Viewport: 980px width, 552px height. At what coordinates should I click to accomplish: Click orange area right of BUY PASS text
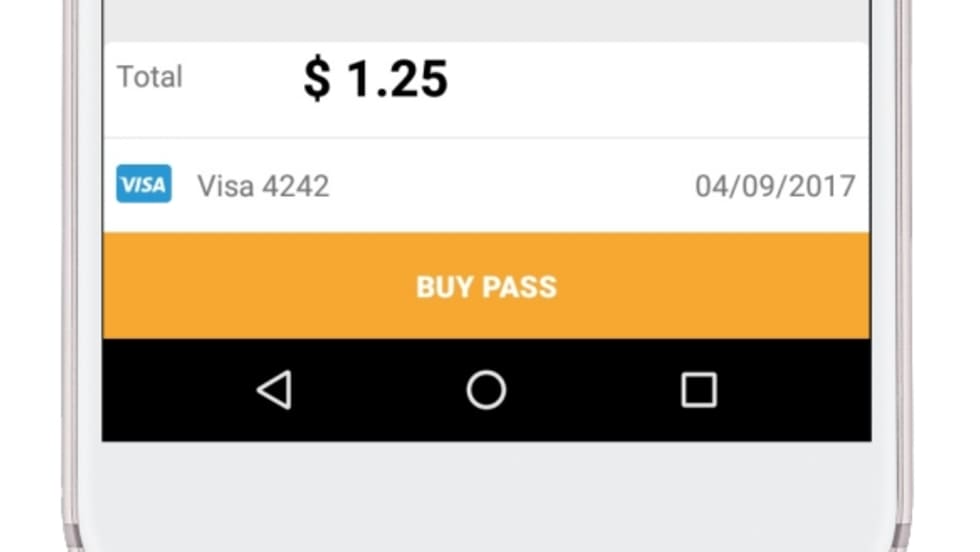coord(720,287)
